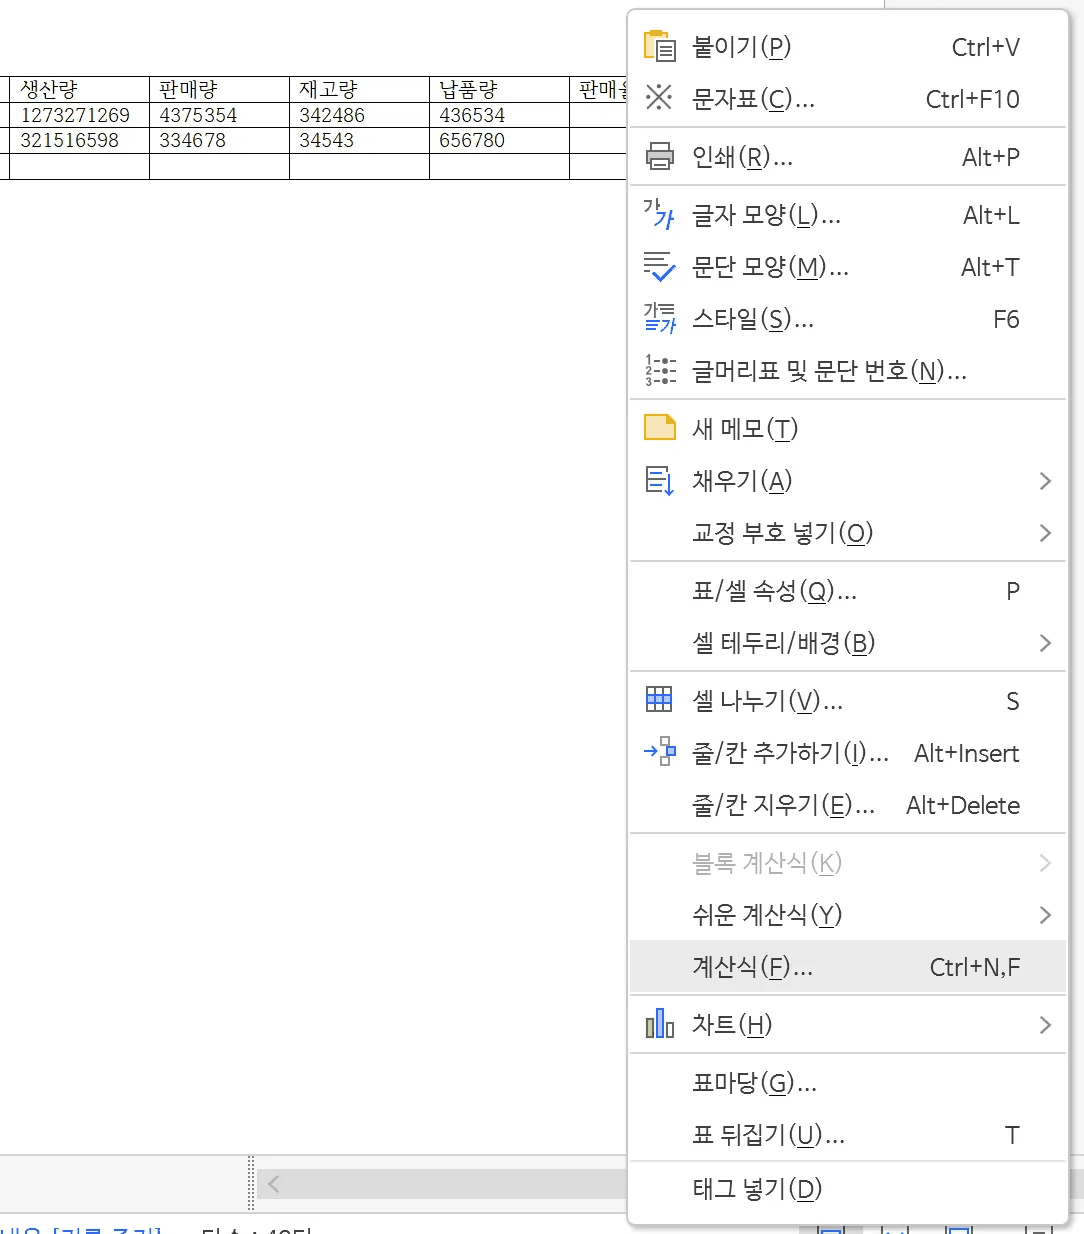Screen dimensions: 1084x1234
Task: Select the 글머리표 및 문단 번호 icon
Action: tap(659, 371)
